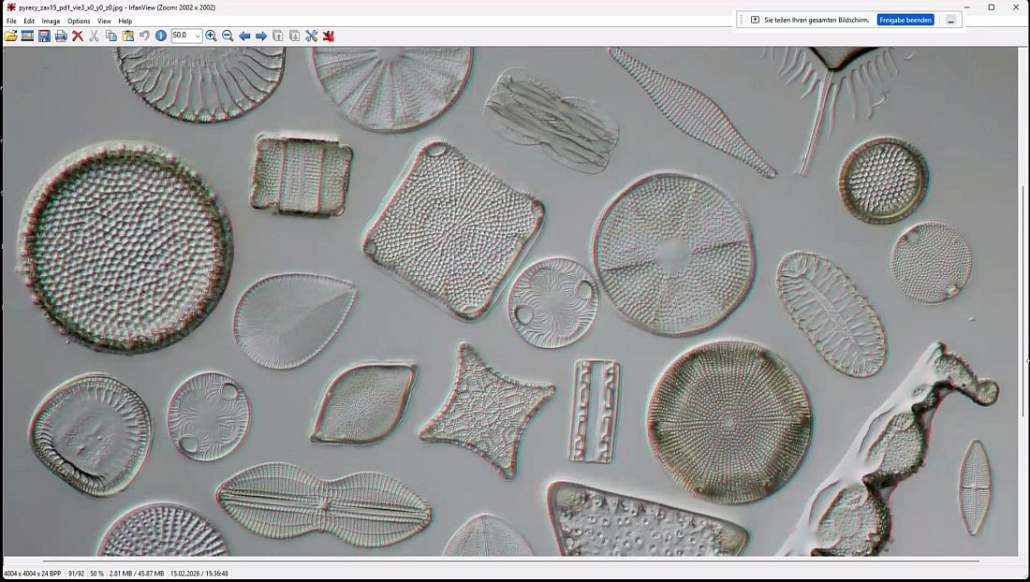Click the Freigabe beenden button
Image resolution: width=1030 pixels, height=582 pixels.
pyautogui.click(x=905, y=20)
